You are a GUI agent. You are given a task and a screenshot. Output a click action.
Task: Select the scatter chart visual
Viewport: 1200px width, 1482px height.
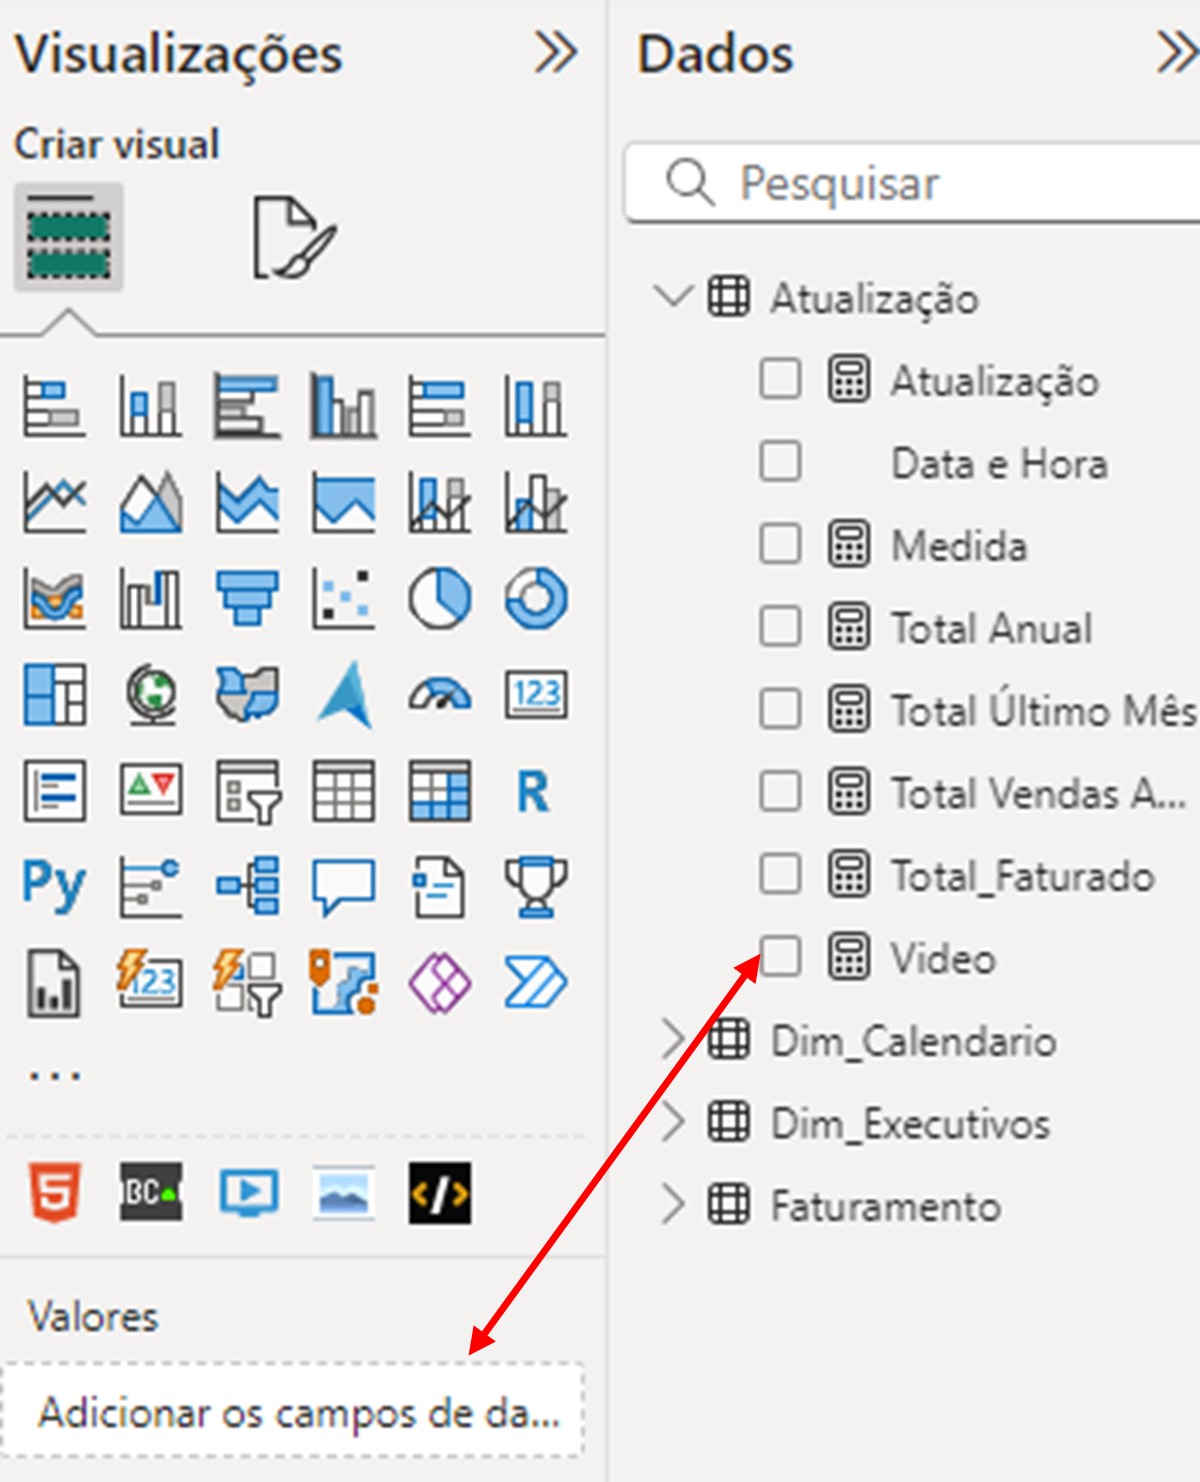coord(343,598)
